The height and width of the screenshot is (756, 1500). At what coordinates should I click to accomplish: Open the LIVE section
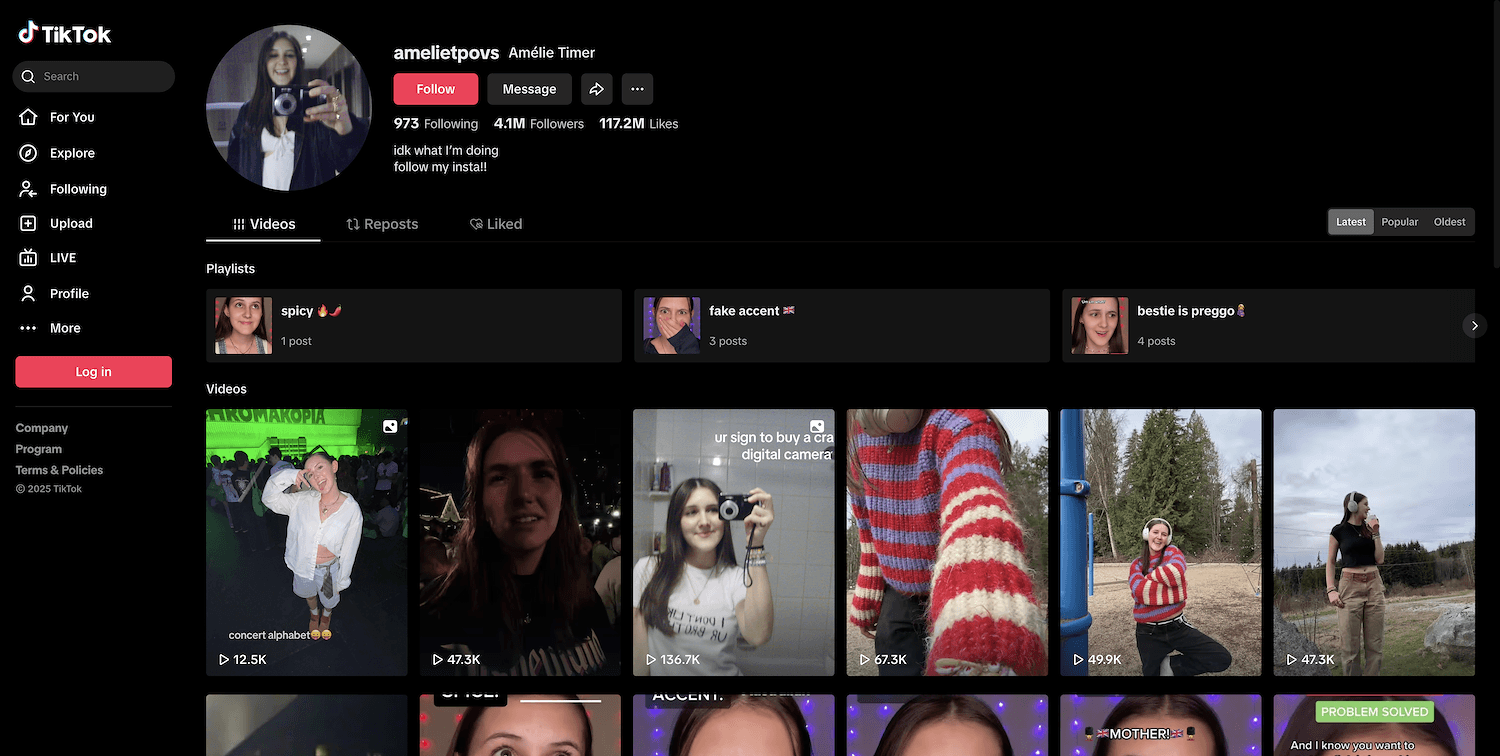click(x=62, y=258)
